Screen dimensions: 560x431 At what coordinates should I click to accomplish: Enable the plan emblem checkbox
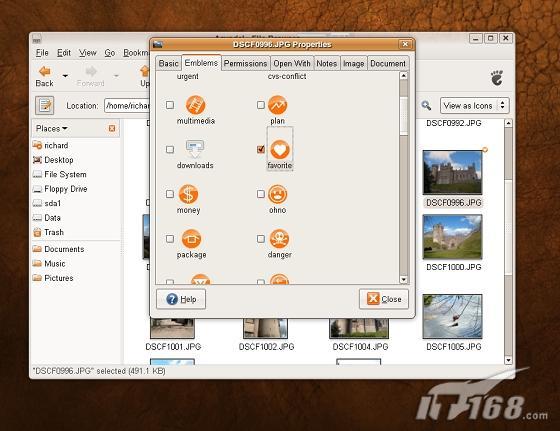point(261,105)
